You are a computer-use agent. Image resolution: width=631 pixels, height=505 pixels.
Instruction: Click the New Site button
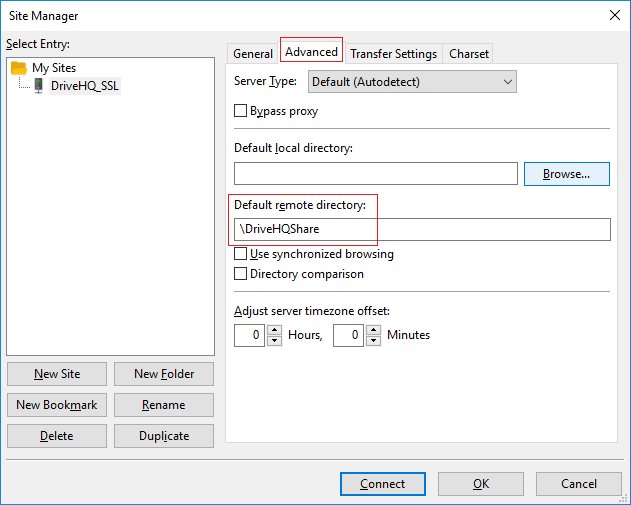[57, 374]
